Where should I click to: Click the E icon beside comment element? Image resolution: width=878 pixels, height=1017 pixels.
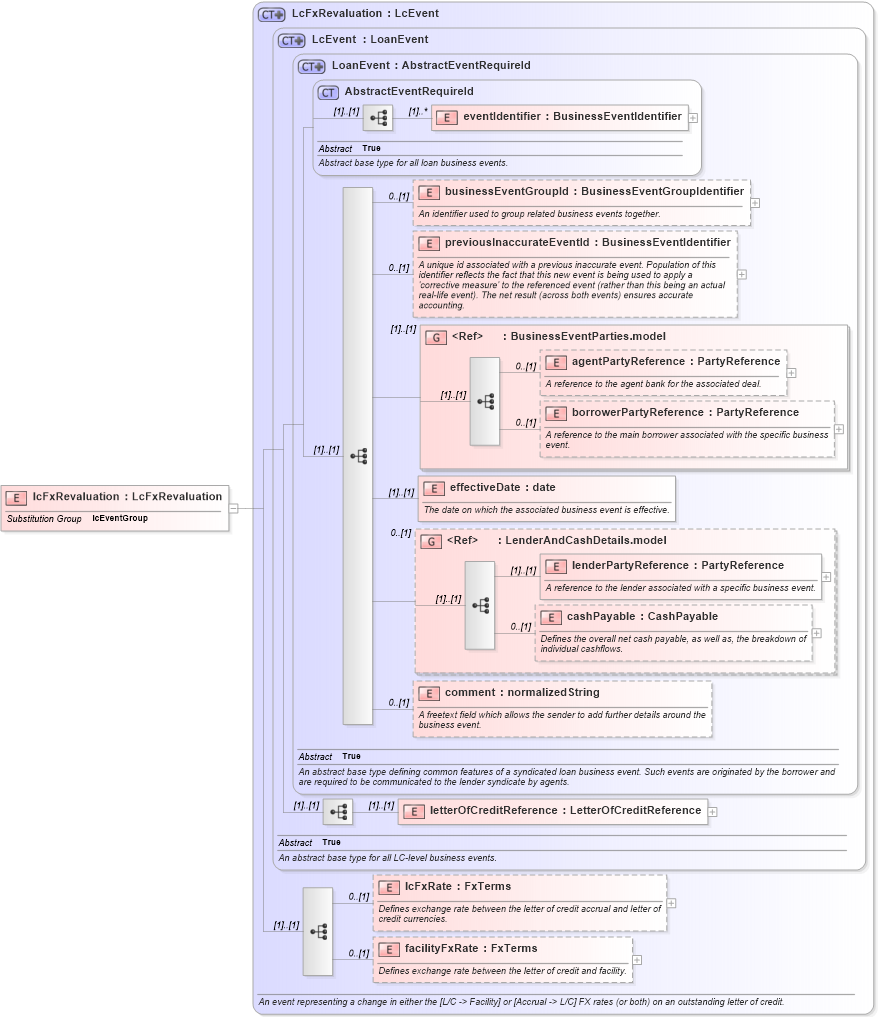429,692
